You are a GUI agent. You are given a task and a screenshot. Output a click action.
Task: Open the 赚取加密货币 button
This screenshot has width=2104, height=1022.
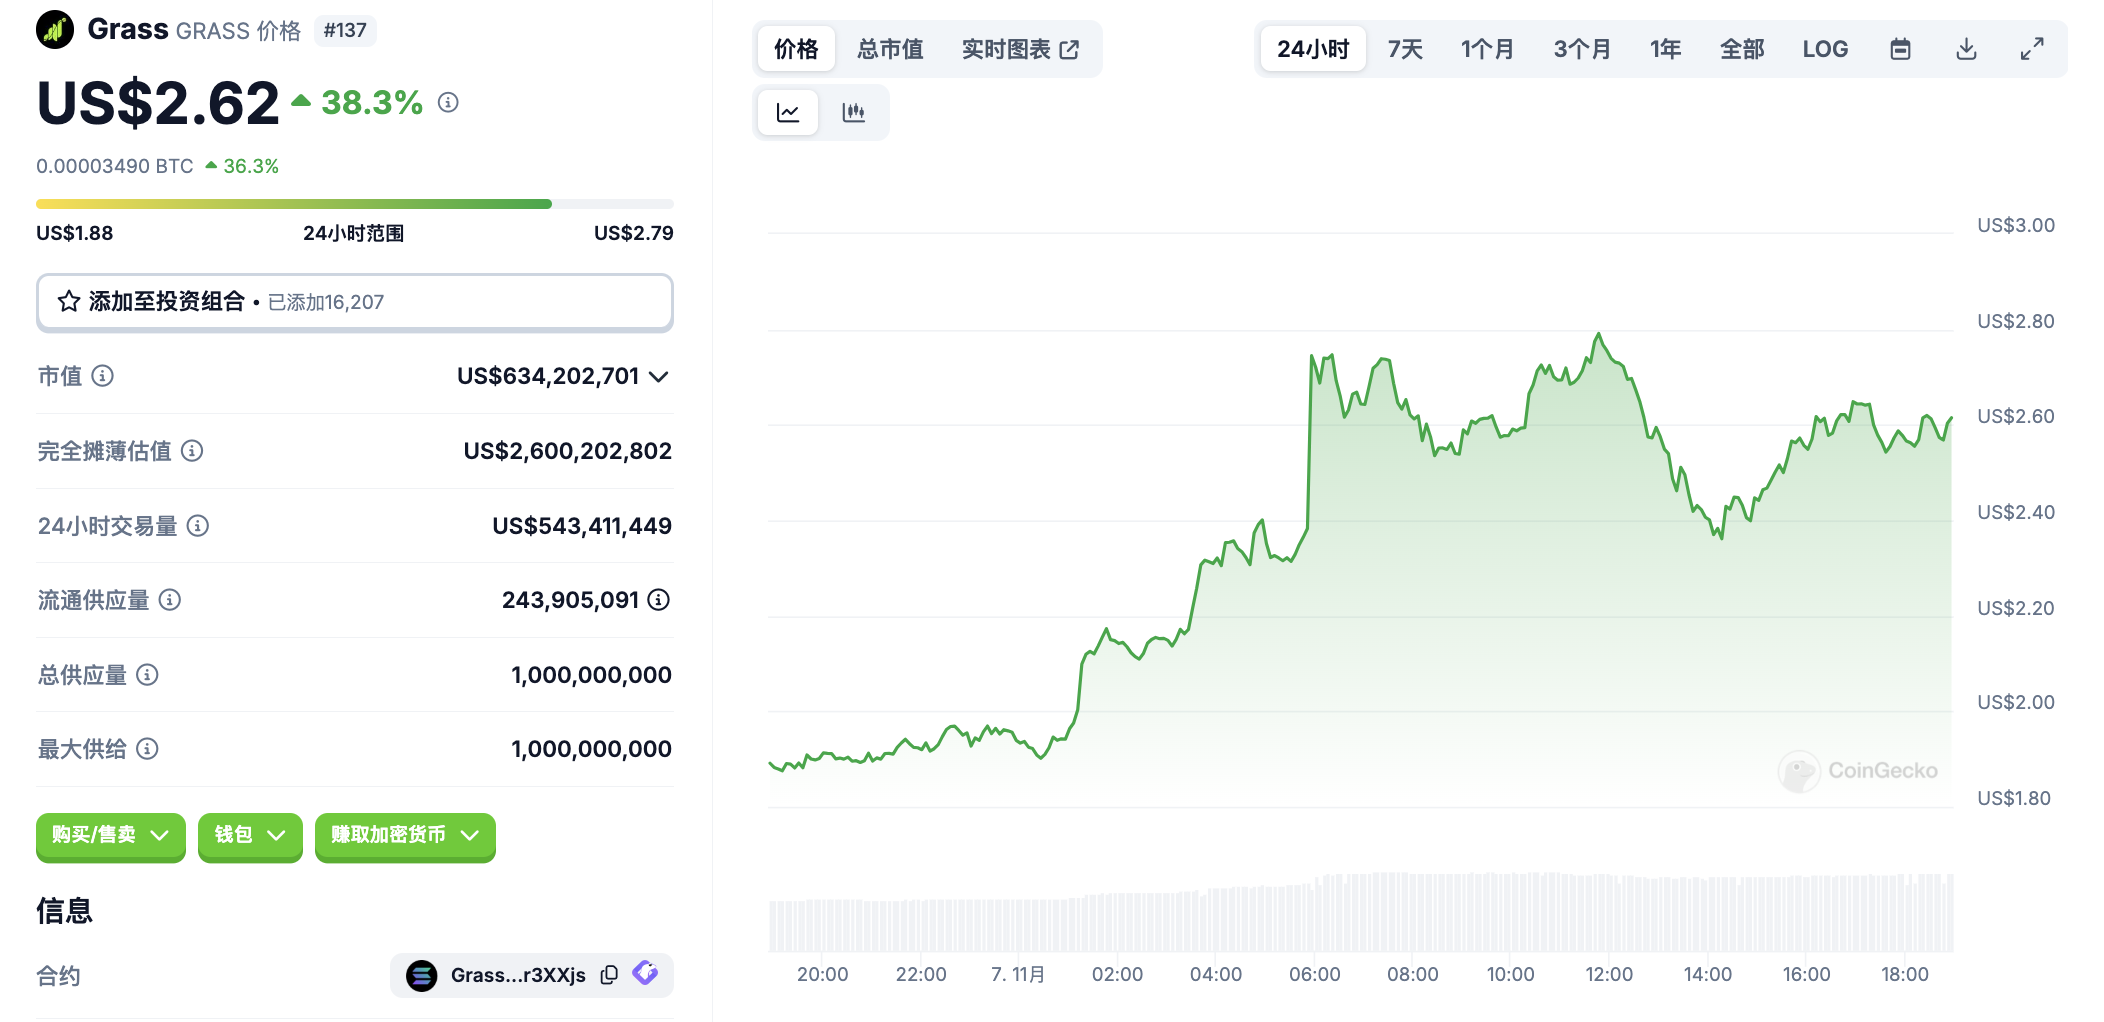click(x=405, y=835)
